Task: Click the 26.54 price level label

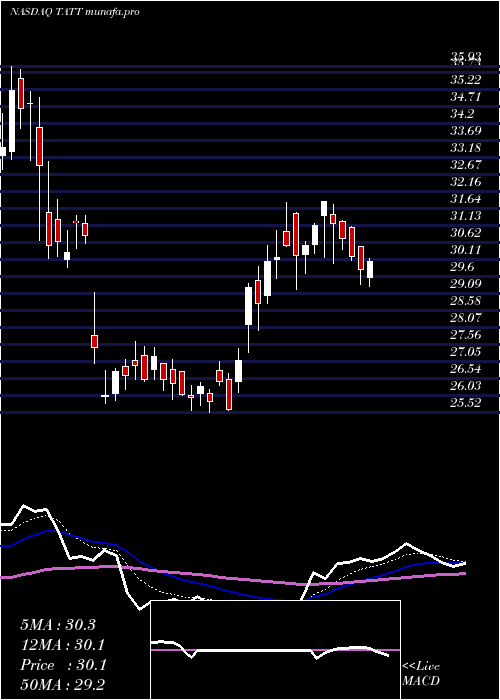Action: [x=466, y=368]
